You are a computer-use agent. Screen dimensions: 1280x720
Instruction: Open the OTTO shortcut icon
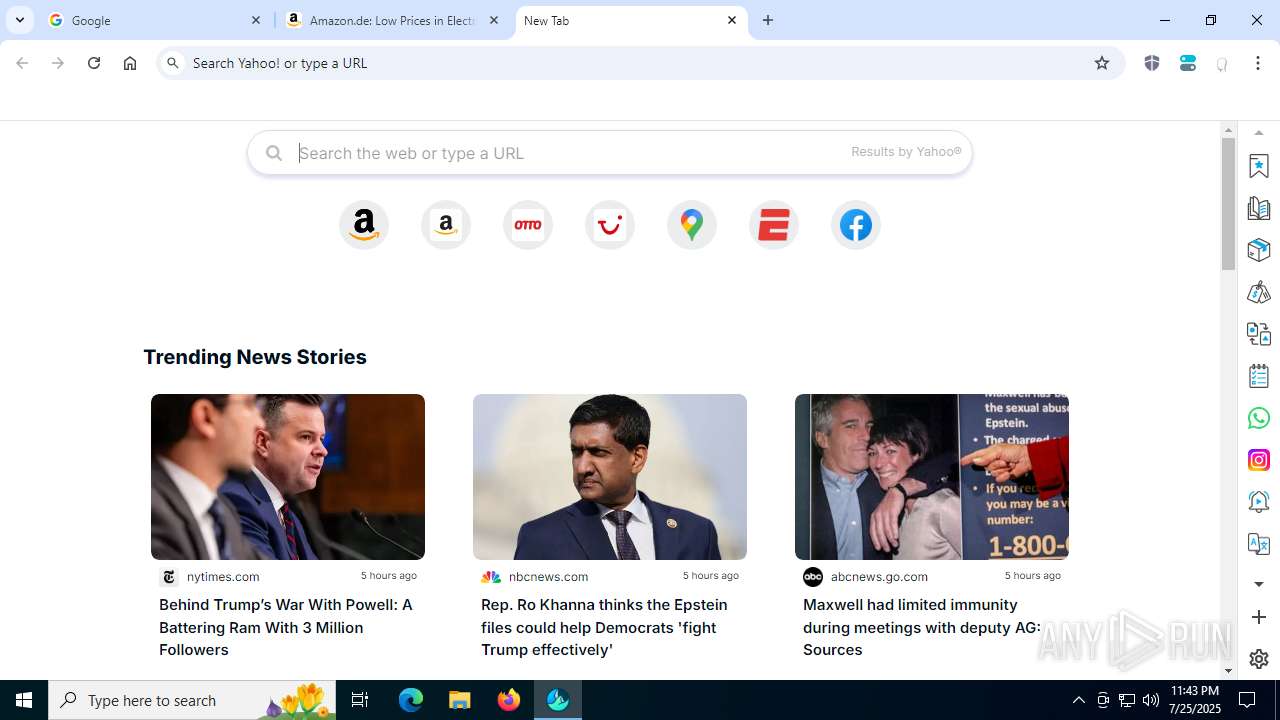528,225
